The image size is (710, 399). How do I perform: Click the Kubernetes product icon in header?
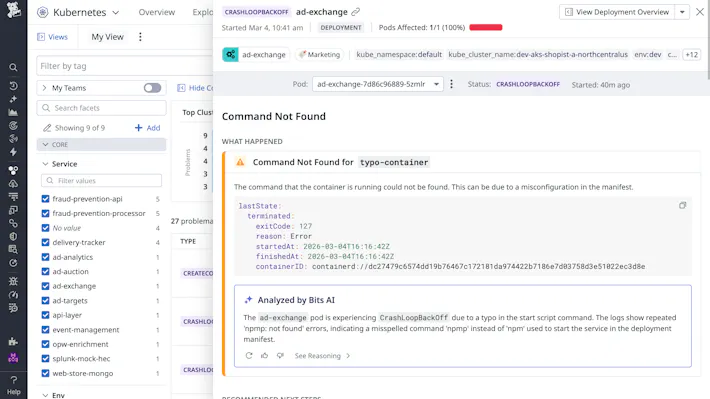coord(43,12)
